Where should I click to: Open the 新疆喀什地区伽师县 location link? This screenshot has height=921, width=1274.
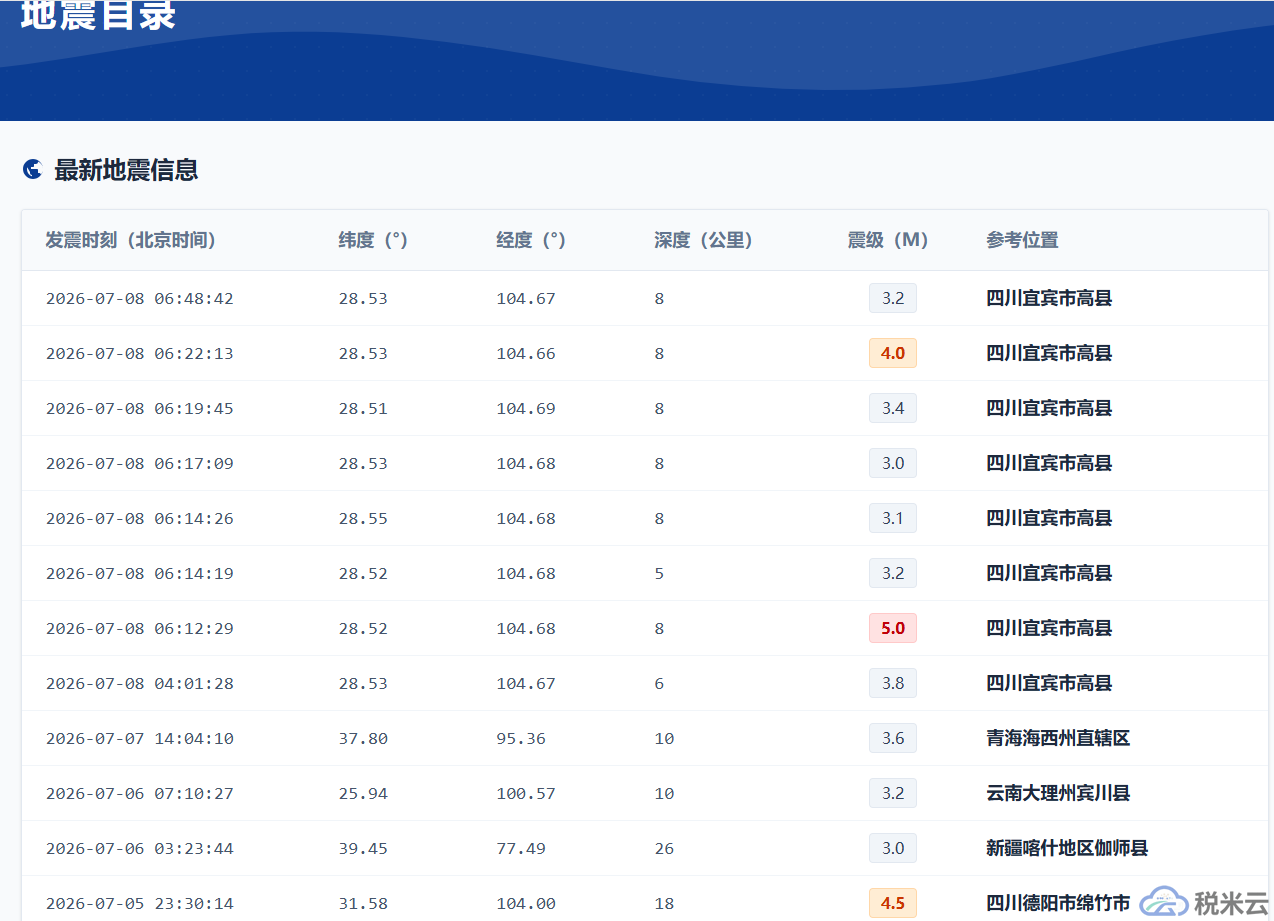1067,848
